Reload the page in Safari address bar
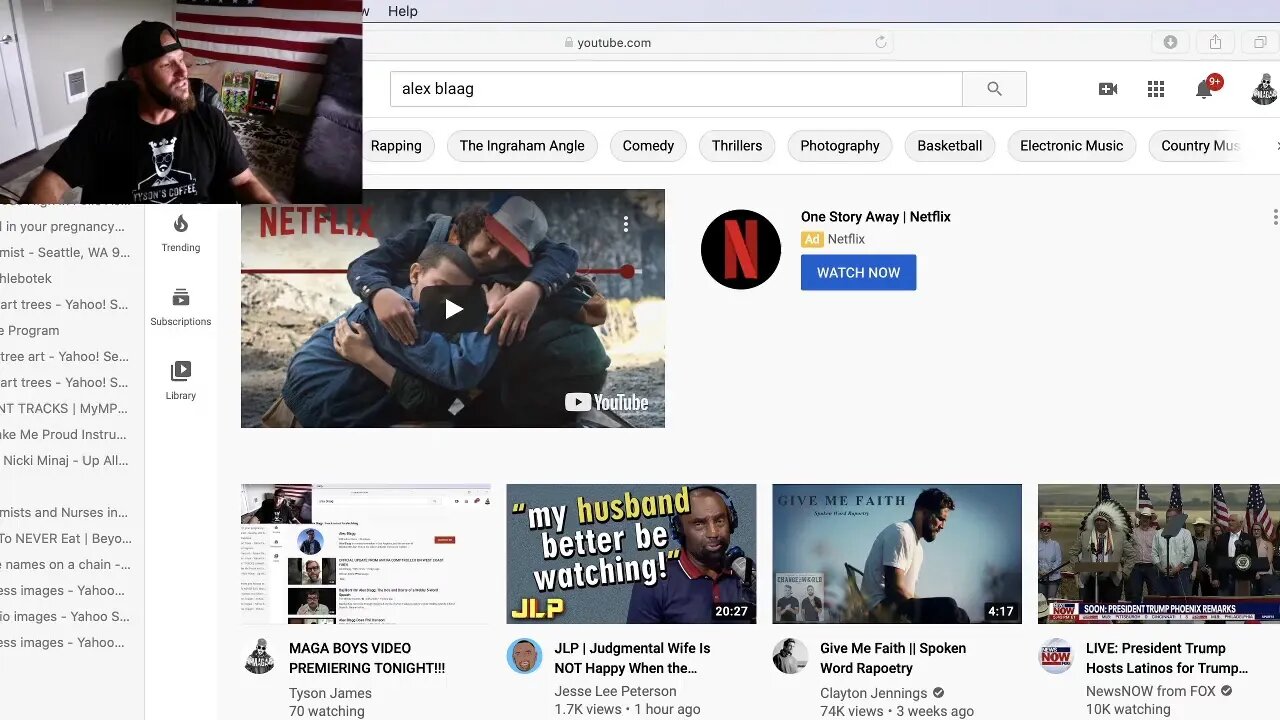Image resolution: width=1280 pixels, height=720 pixels. 881,42
